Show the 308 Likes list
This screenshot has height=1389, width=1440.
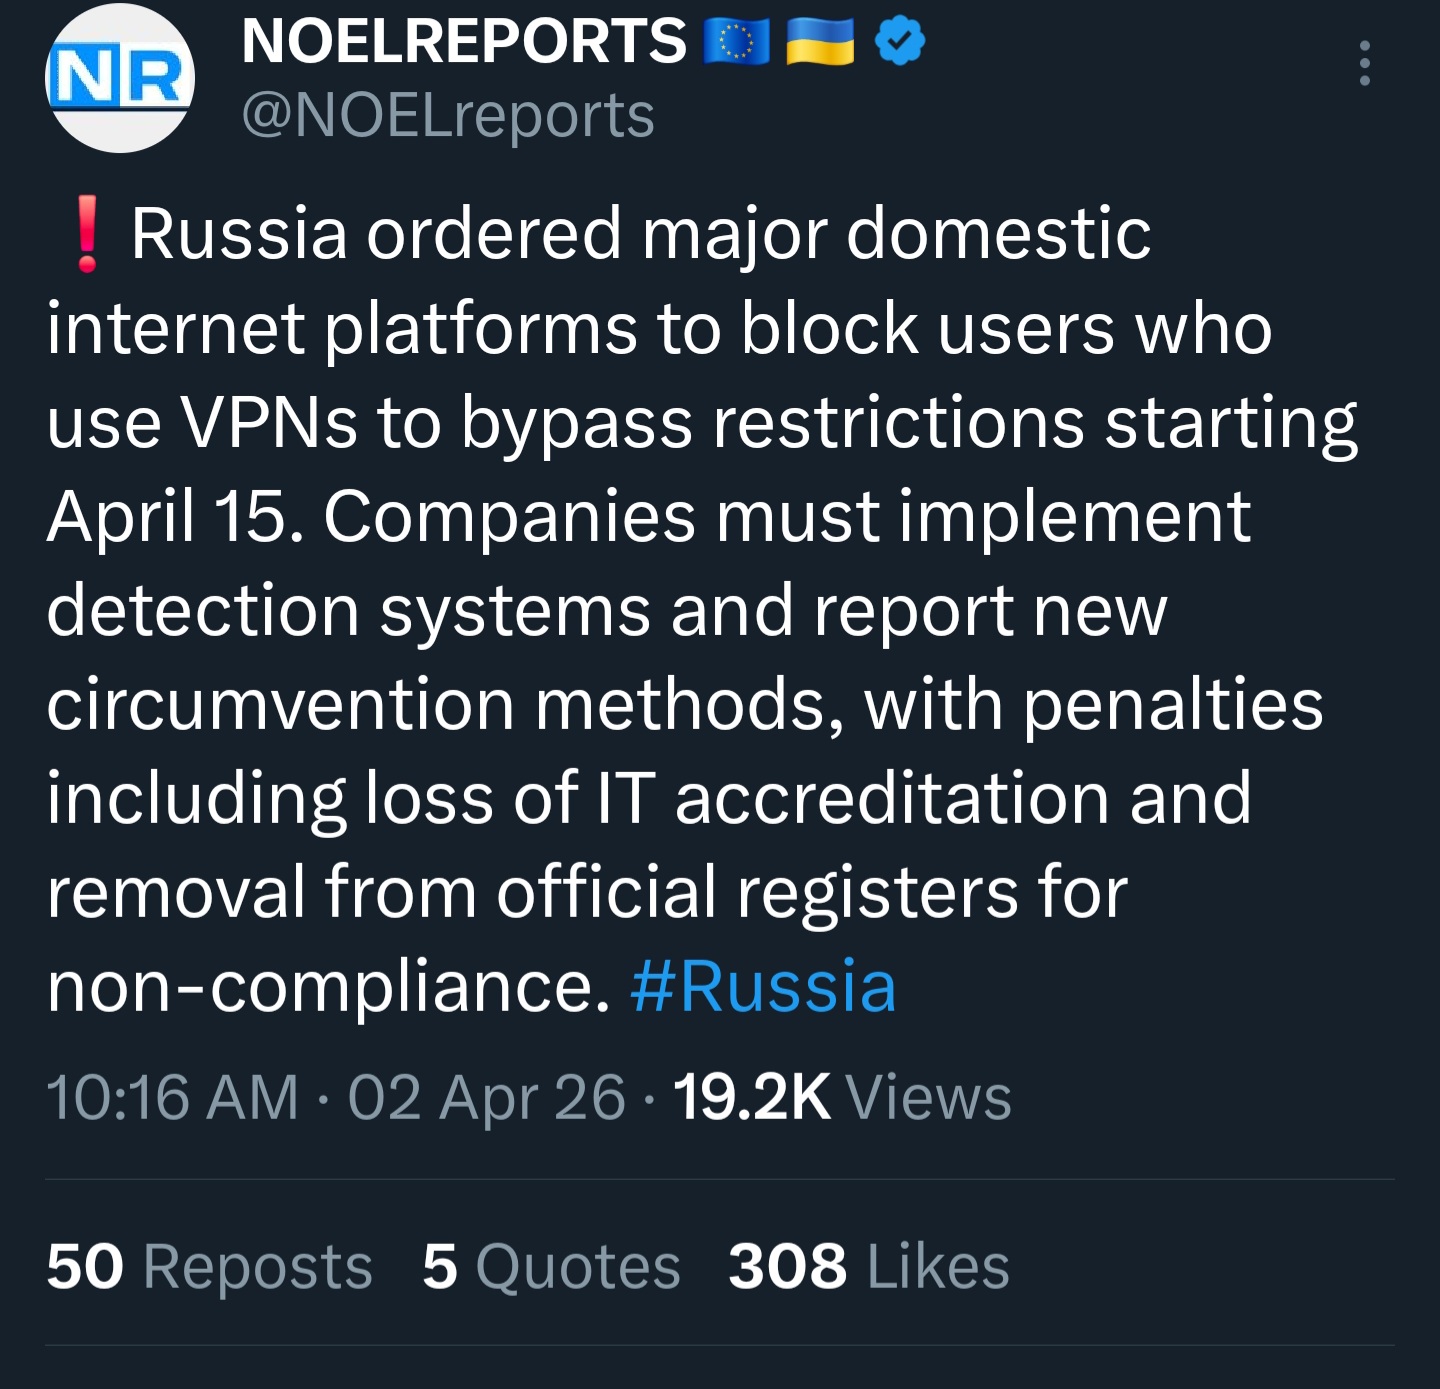[868, 1266]
